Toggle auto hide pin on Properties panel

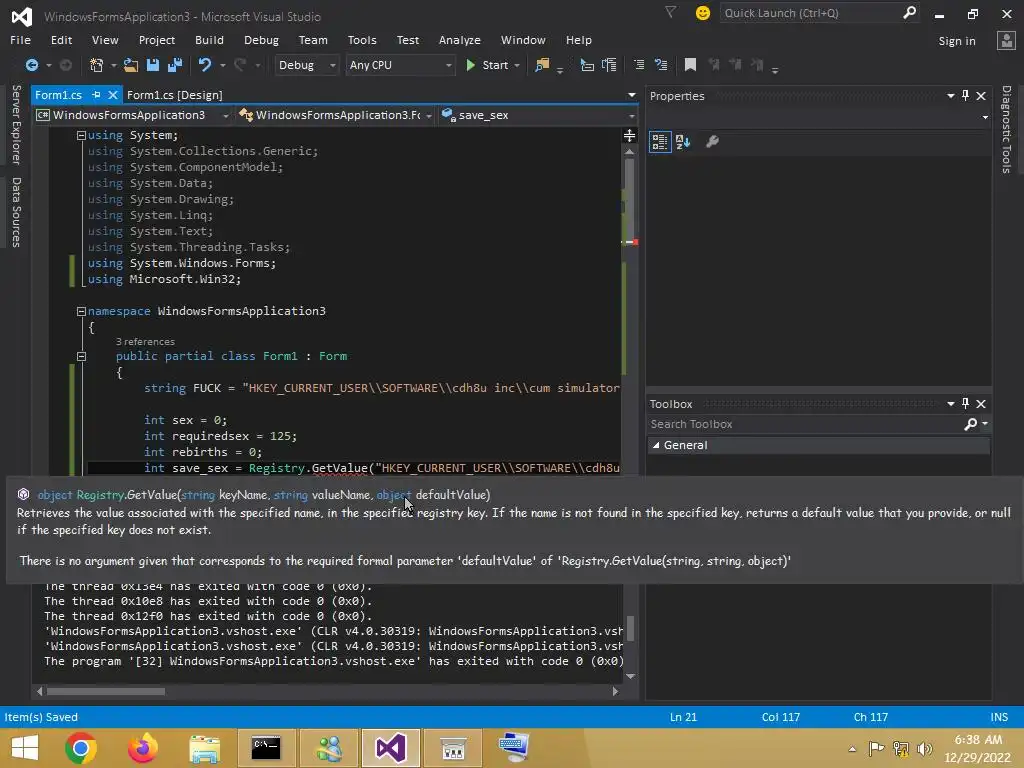[x=965, y=95]
